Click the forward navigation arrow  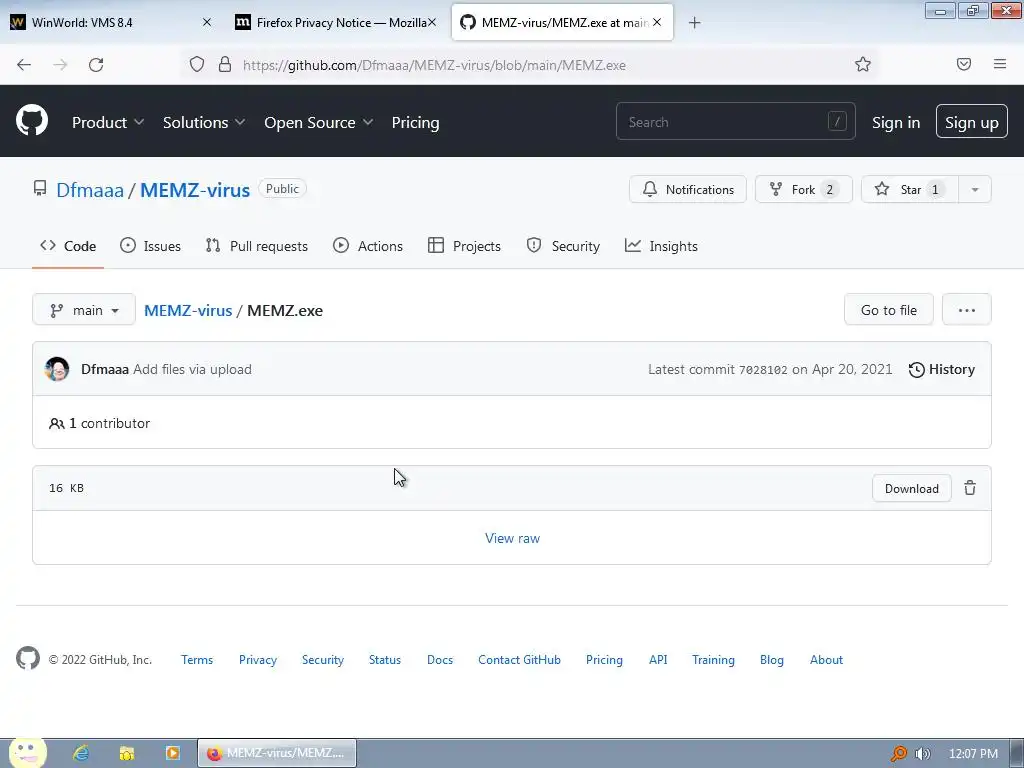(x=60, y=65)
